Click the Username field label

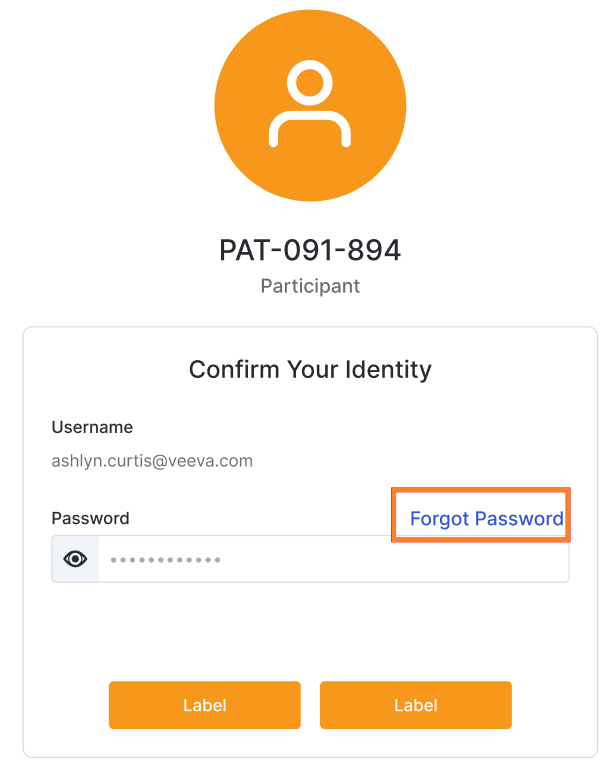point(92,427)
